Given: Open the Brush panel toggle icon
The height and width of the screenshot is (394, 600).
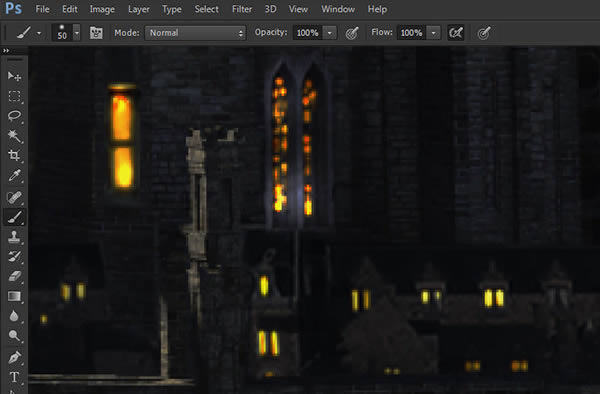Looking at the screenshot, I should point(96,33).
